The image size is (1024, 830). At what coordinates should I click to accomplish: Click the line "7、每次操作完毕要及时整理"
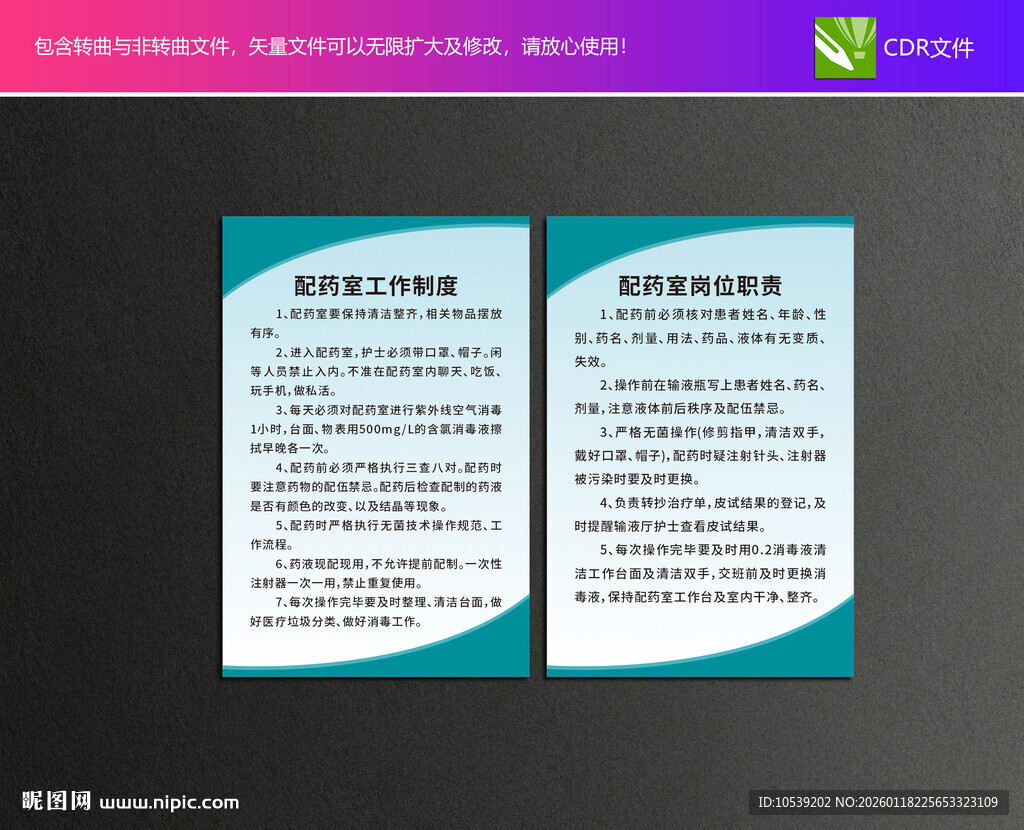pyautogui.click(x=389, y=602)
